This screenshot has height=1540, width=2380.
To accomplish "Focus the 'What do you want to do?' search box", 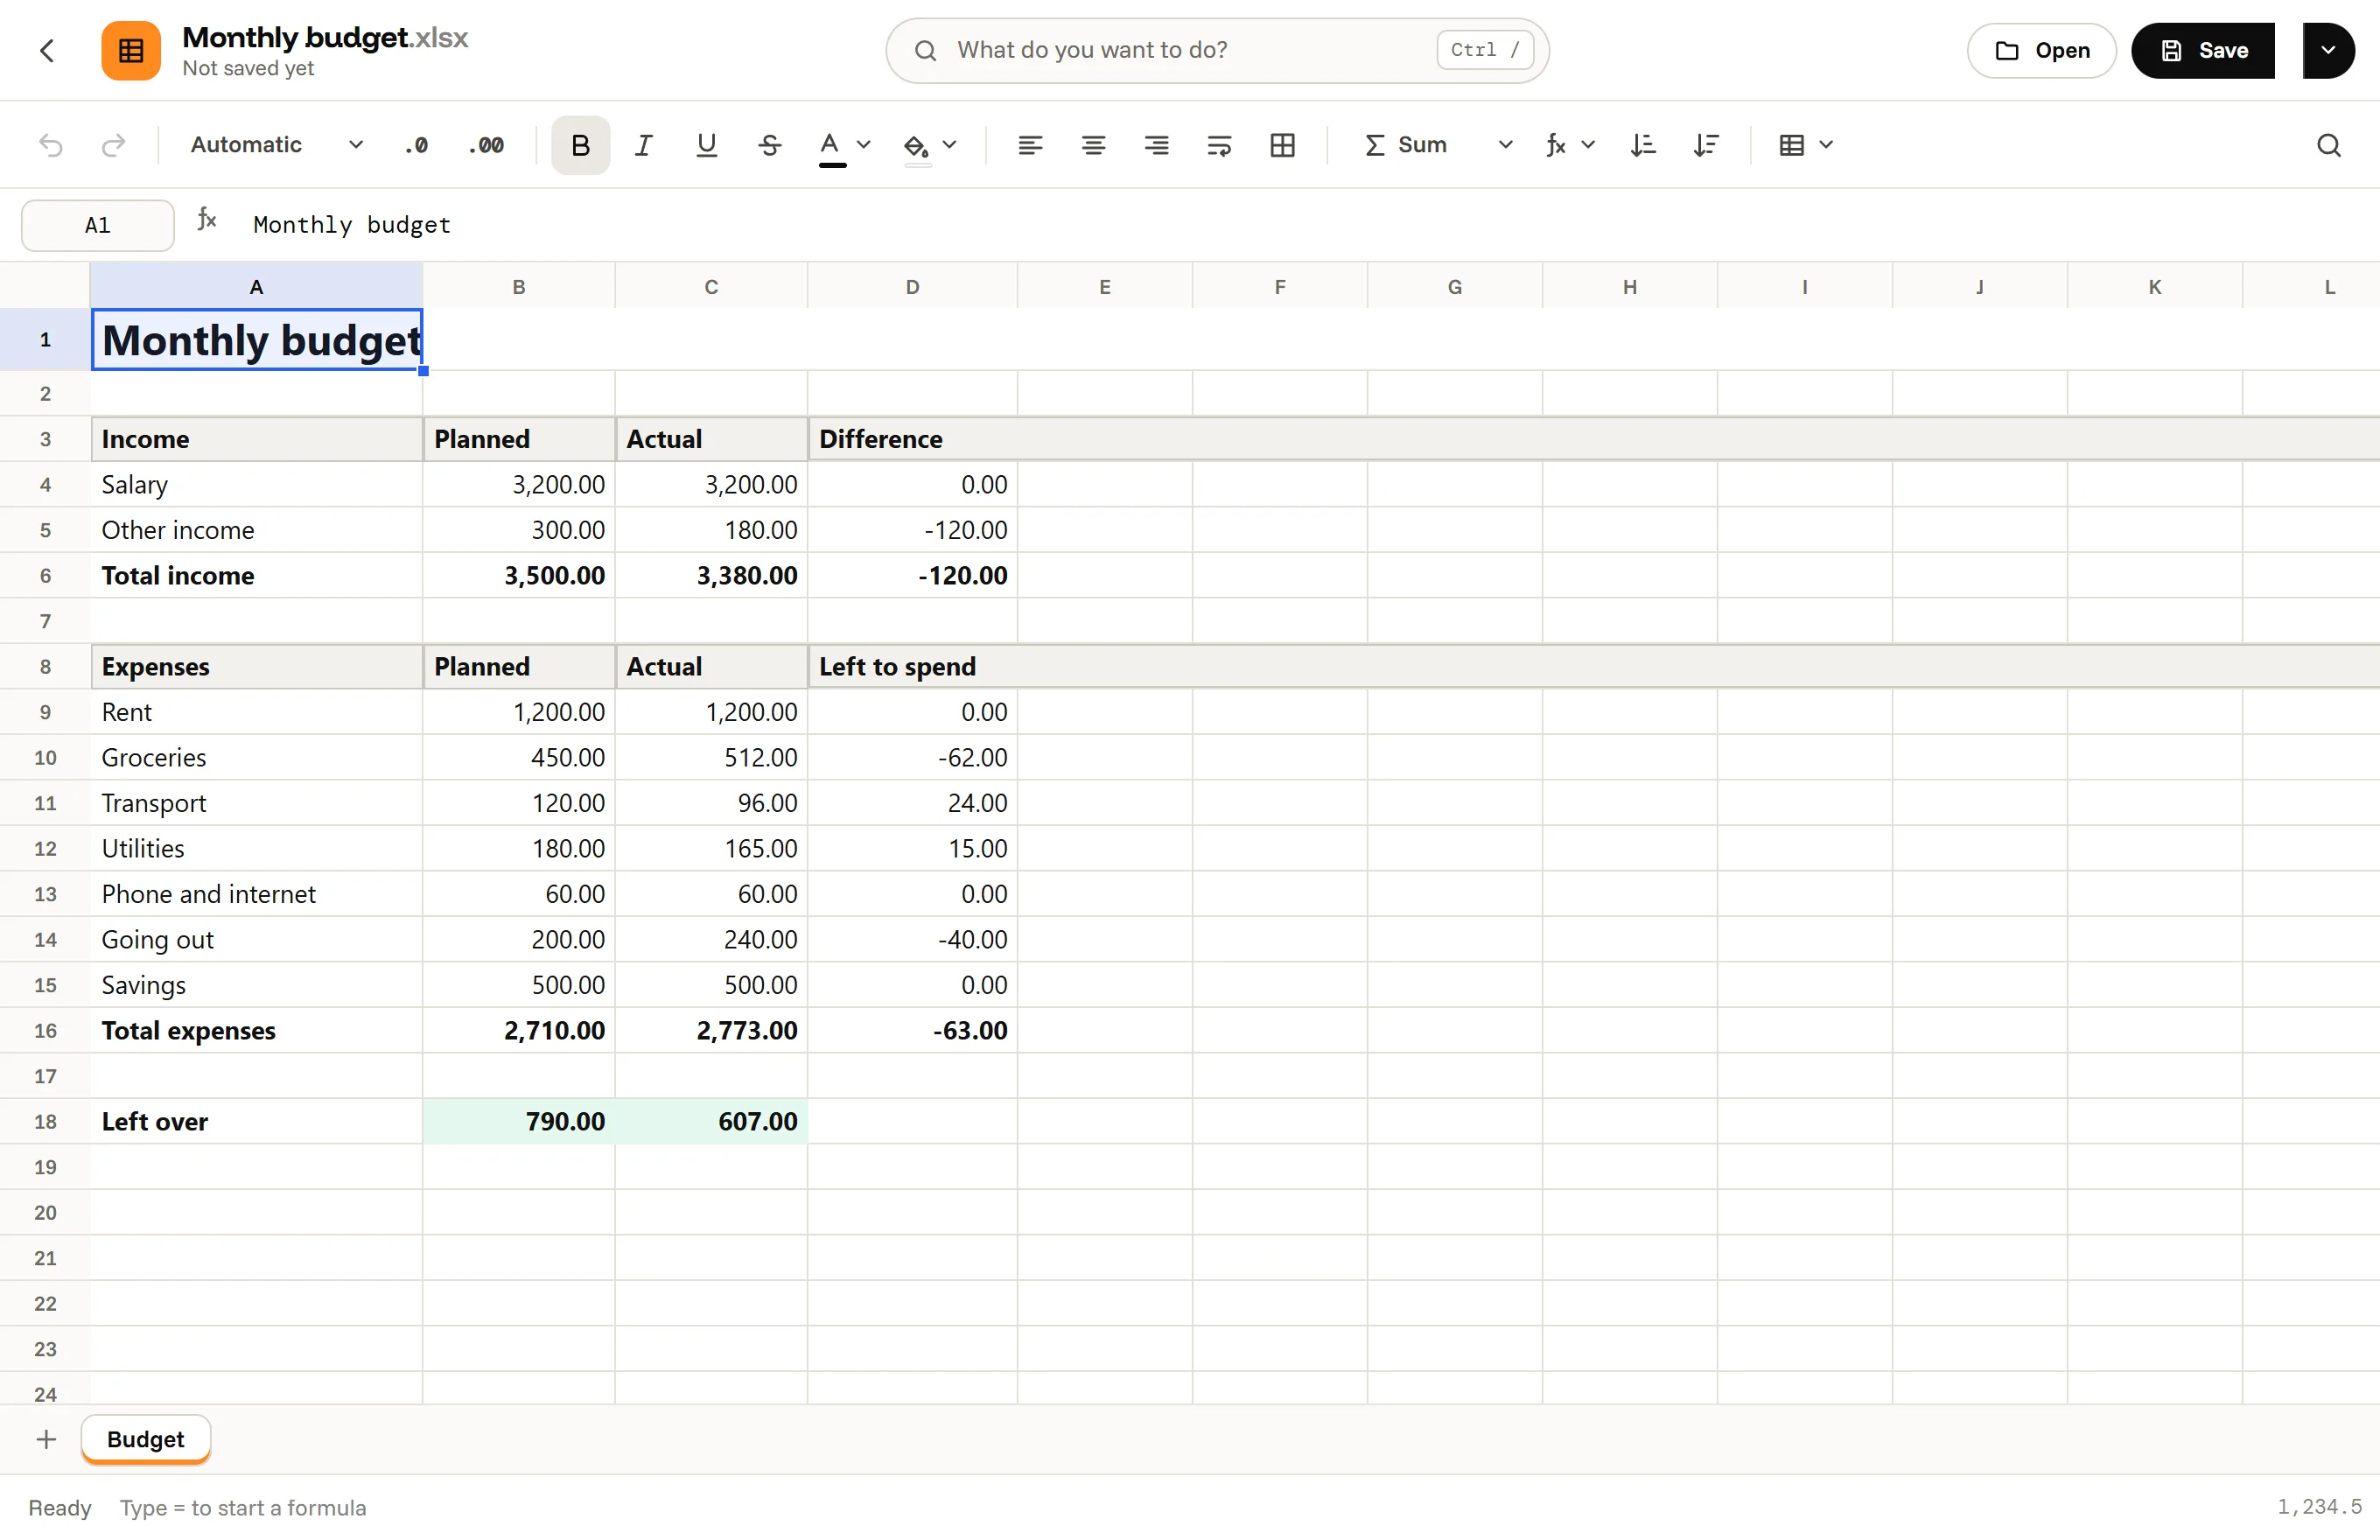I will click(1217, 50).
